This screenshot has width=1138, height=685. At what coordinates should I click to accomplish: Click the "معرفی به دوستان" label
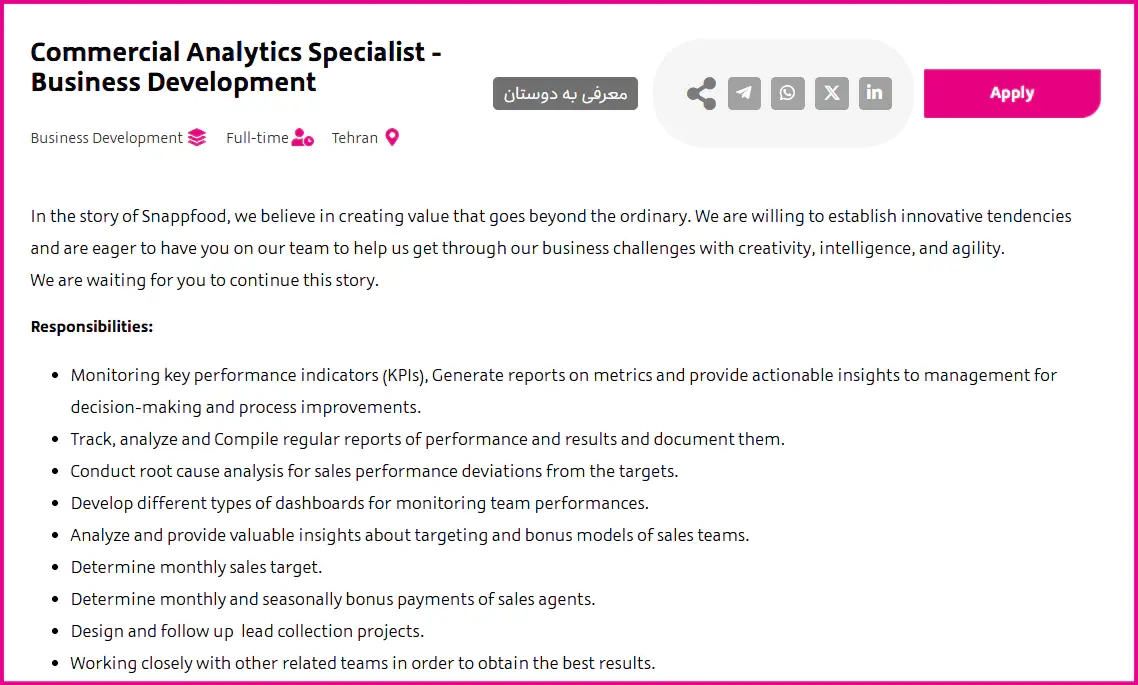coord(565,93)
